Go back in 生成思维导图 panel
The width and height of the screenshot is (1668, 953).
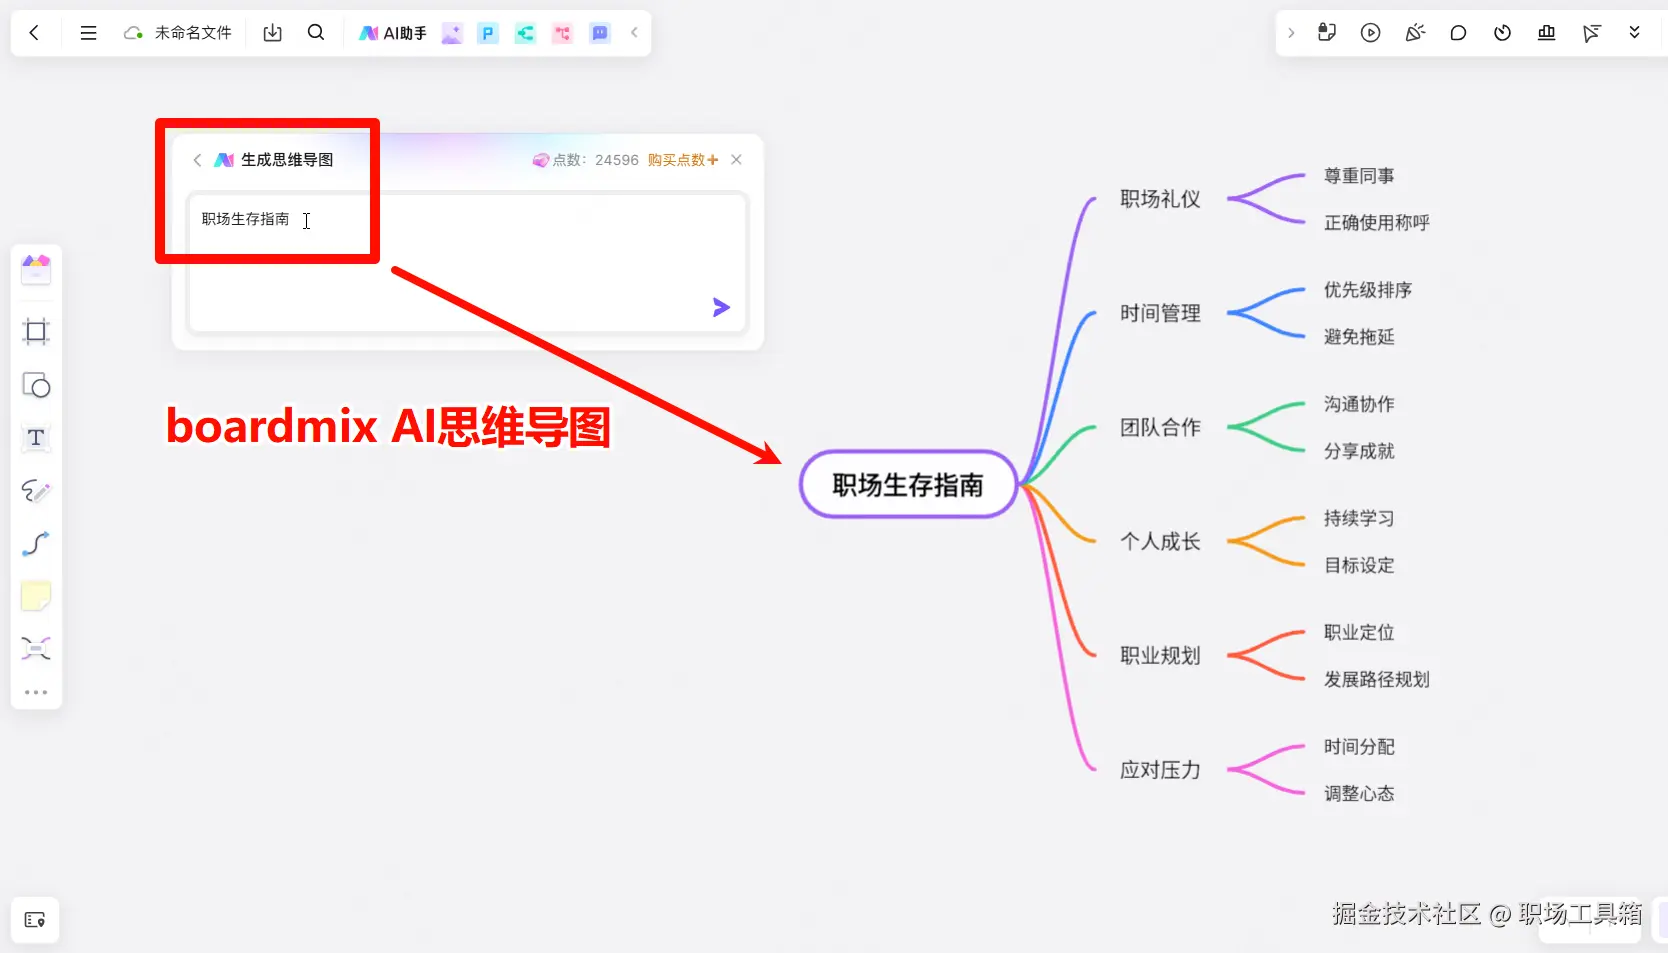197,160
